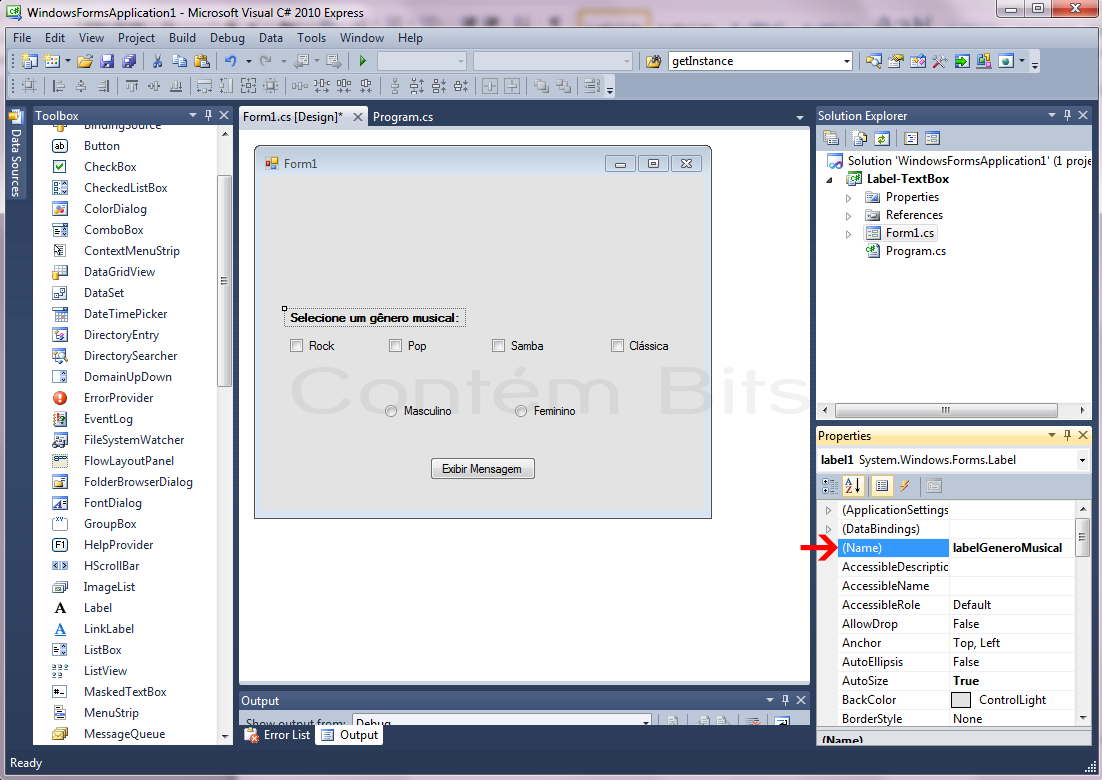Viewport: 1102px width, 780px height.
Task: Switch to the Program.cs tab
Action: pos(403,117)
